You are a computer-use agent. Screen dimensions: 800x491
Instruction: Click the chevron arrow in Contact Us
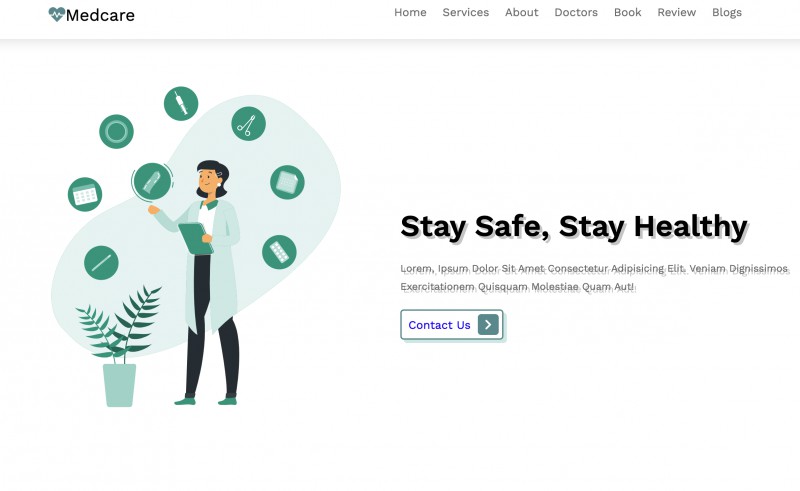pos(488,325)
